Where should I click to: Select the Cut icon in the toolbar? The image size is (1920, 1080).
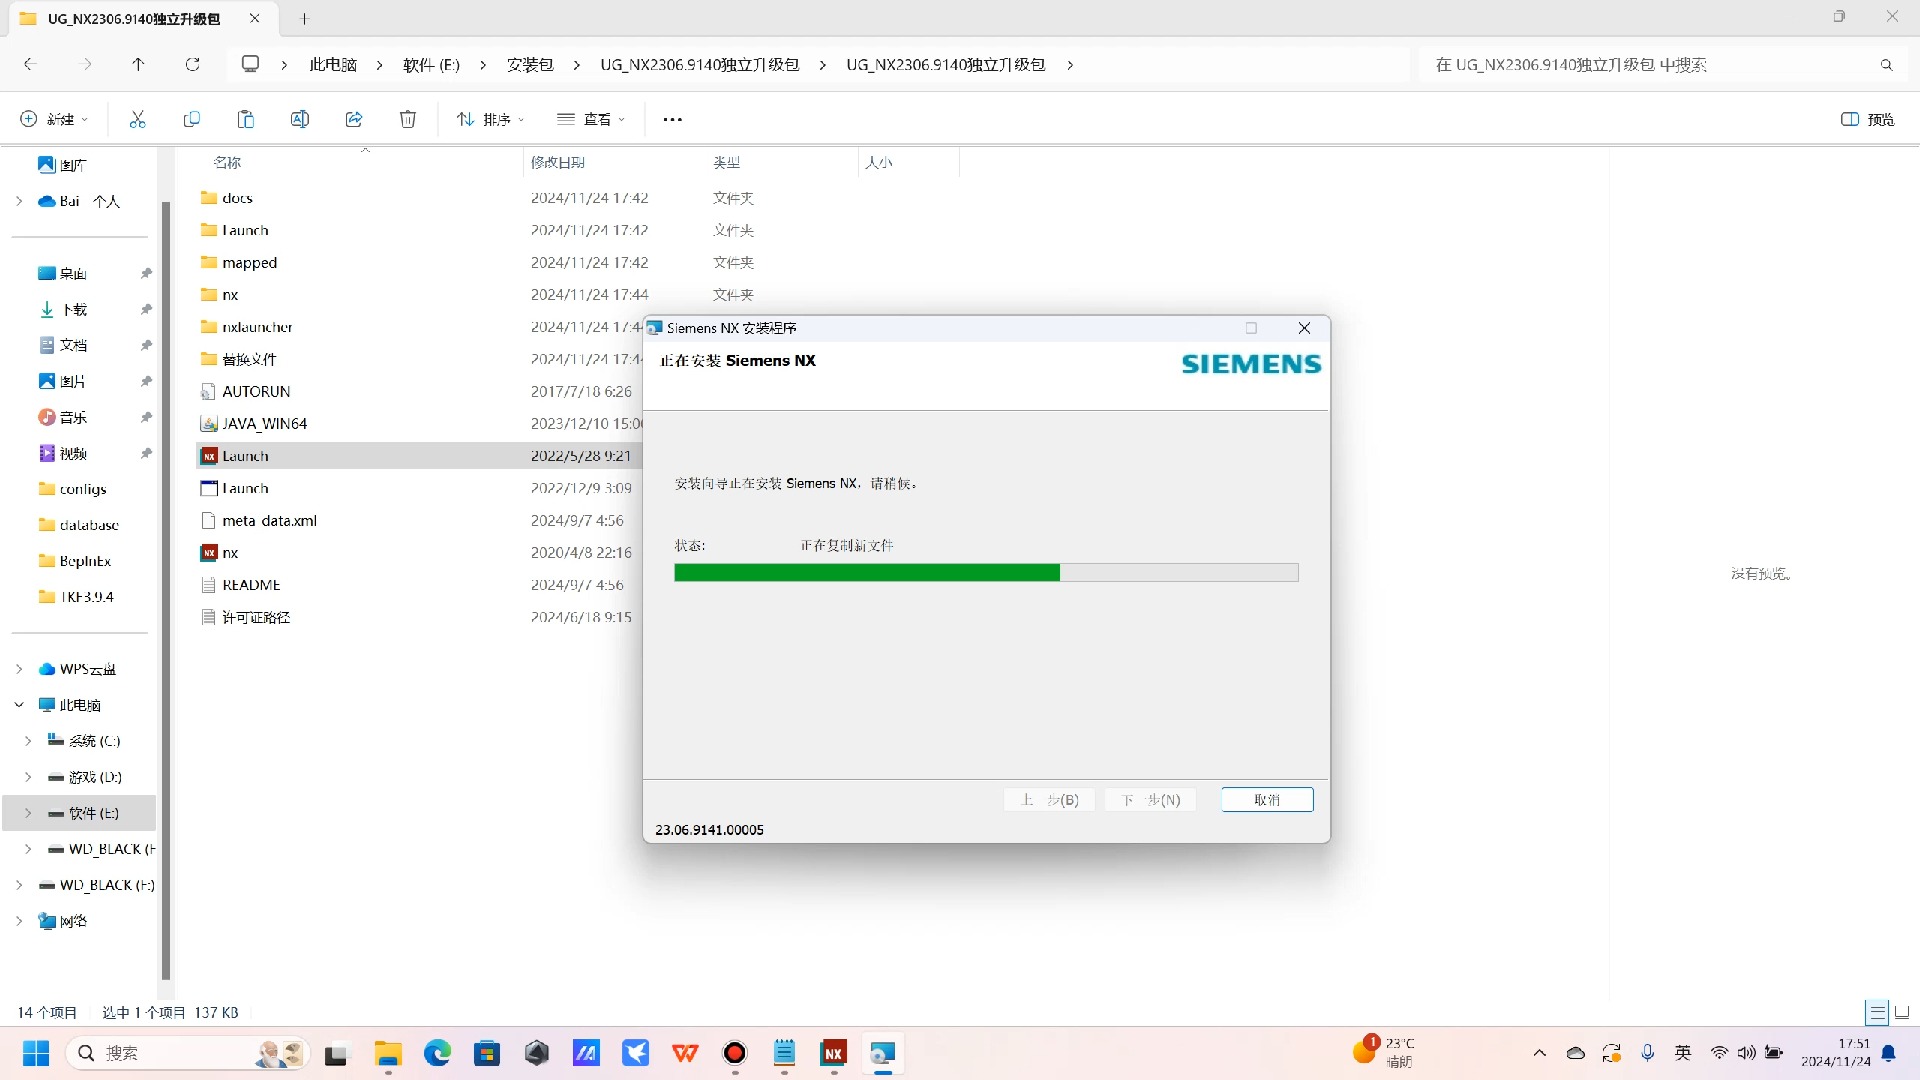[137, 118]
